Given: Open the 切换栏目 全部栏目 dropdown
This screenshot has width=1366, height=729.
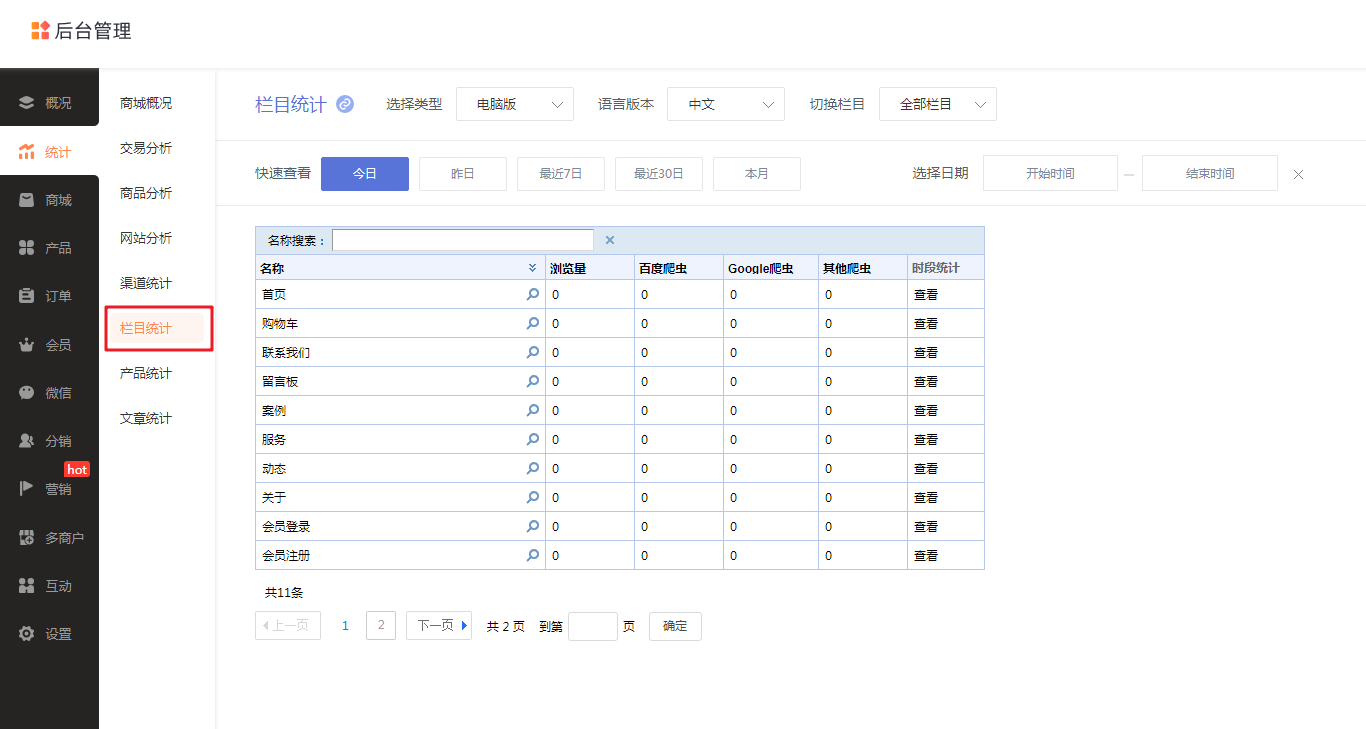Looking at the screenshot, I should click(x=938, y=104).
